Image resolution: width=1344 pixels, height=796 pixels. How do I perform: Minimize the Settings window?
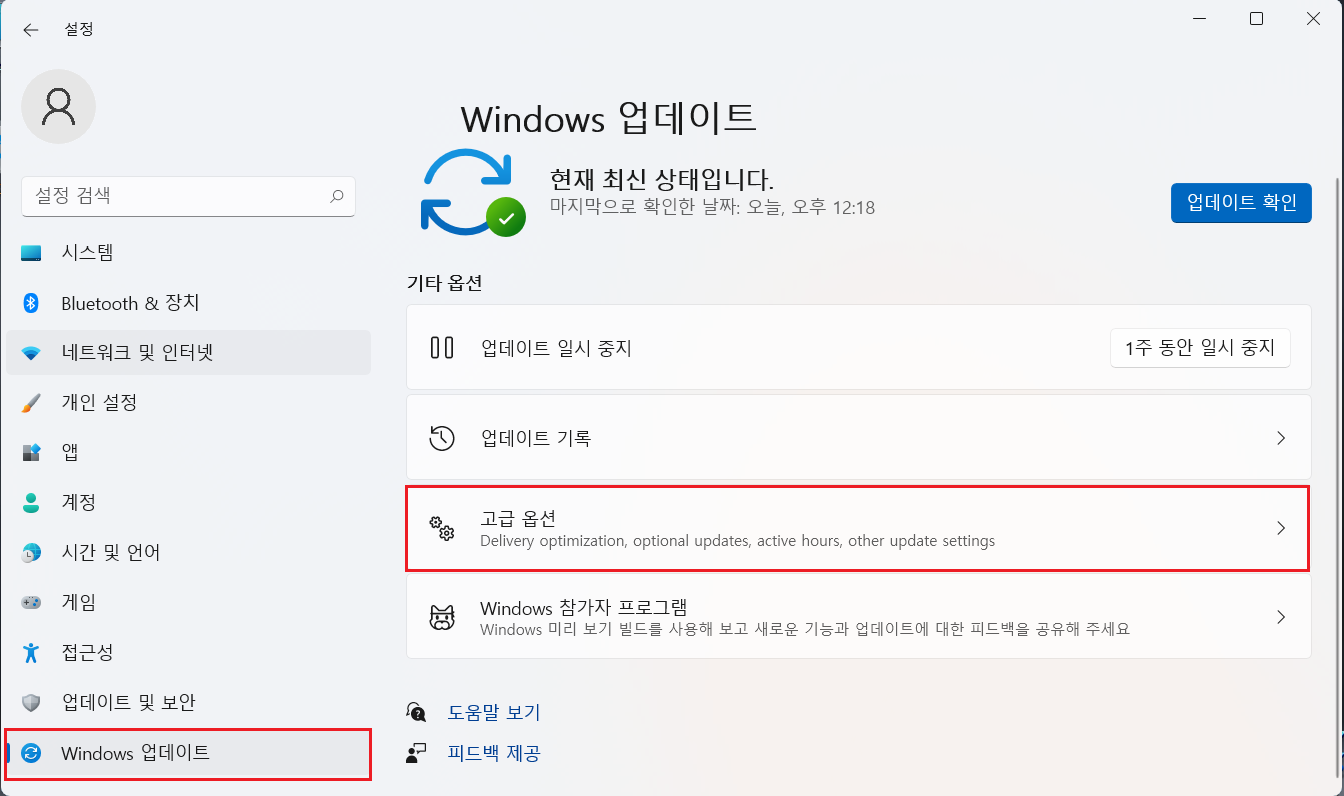point(1200,18)
